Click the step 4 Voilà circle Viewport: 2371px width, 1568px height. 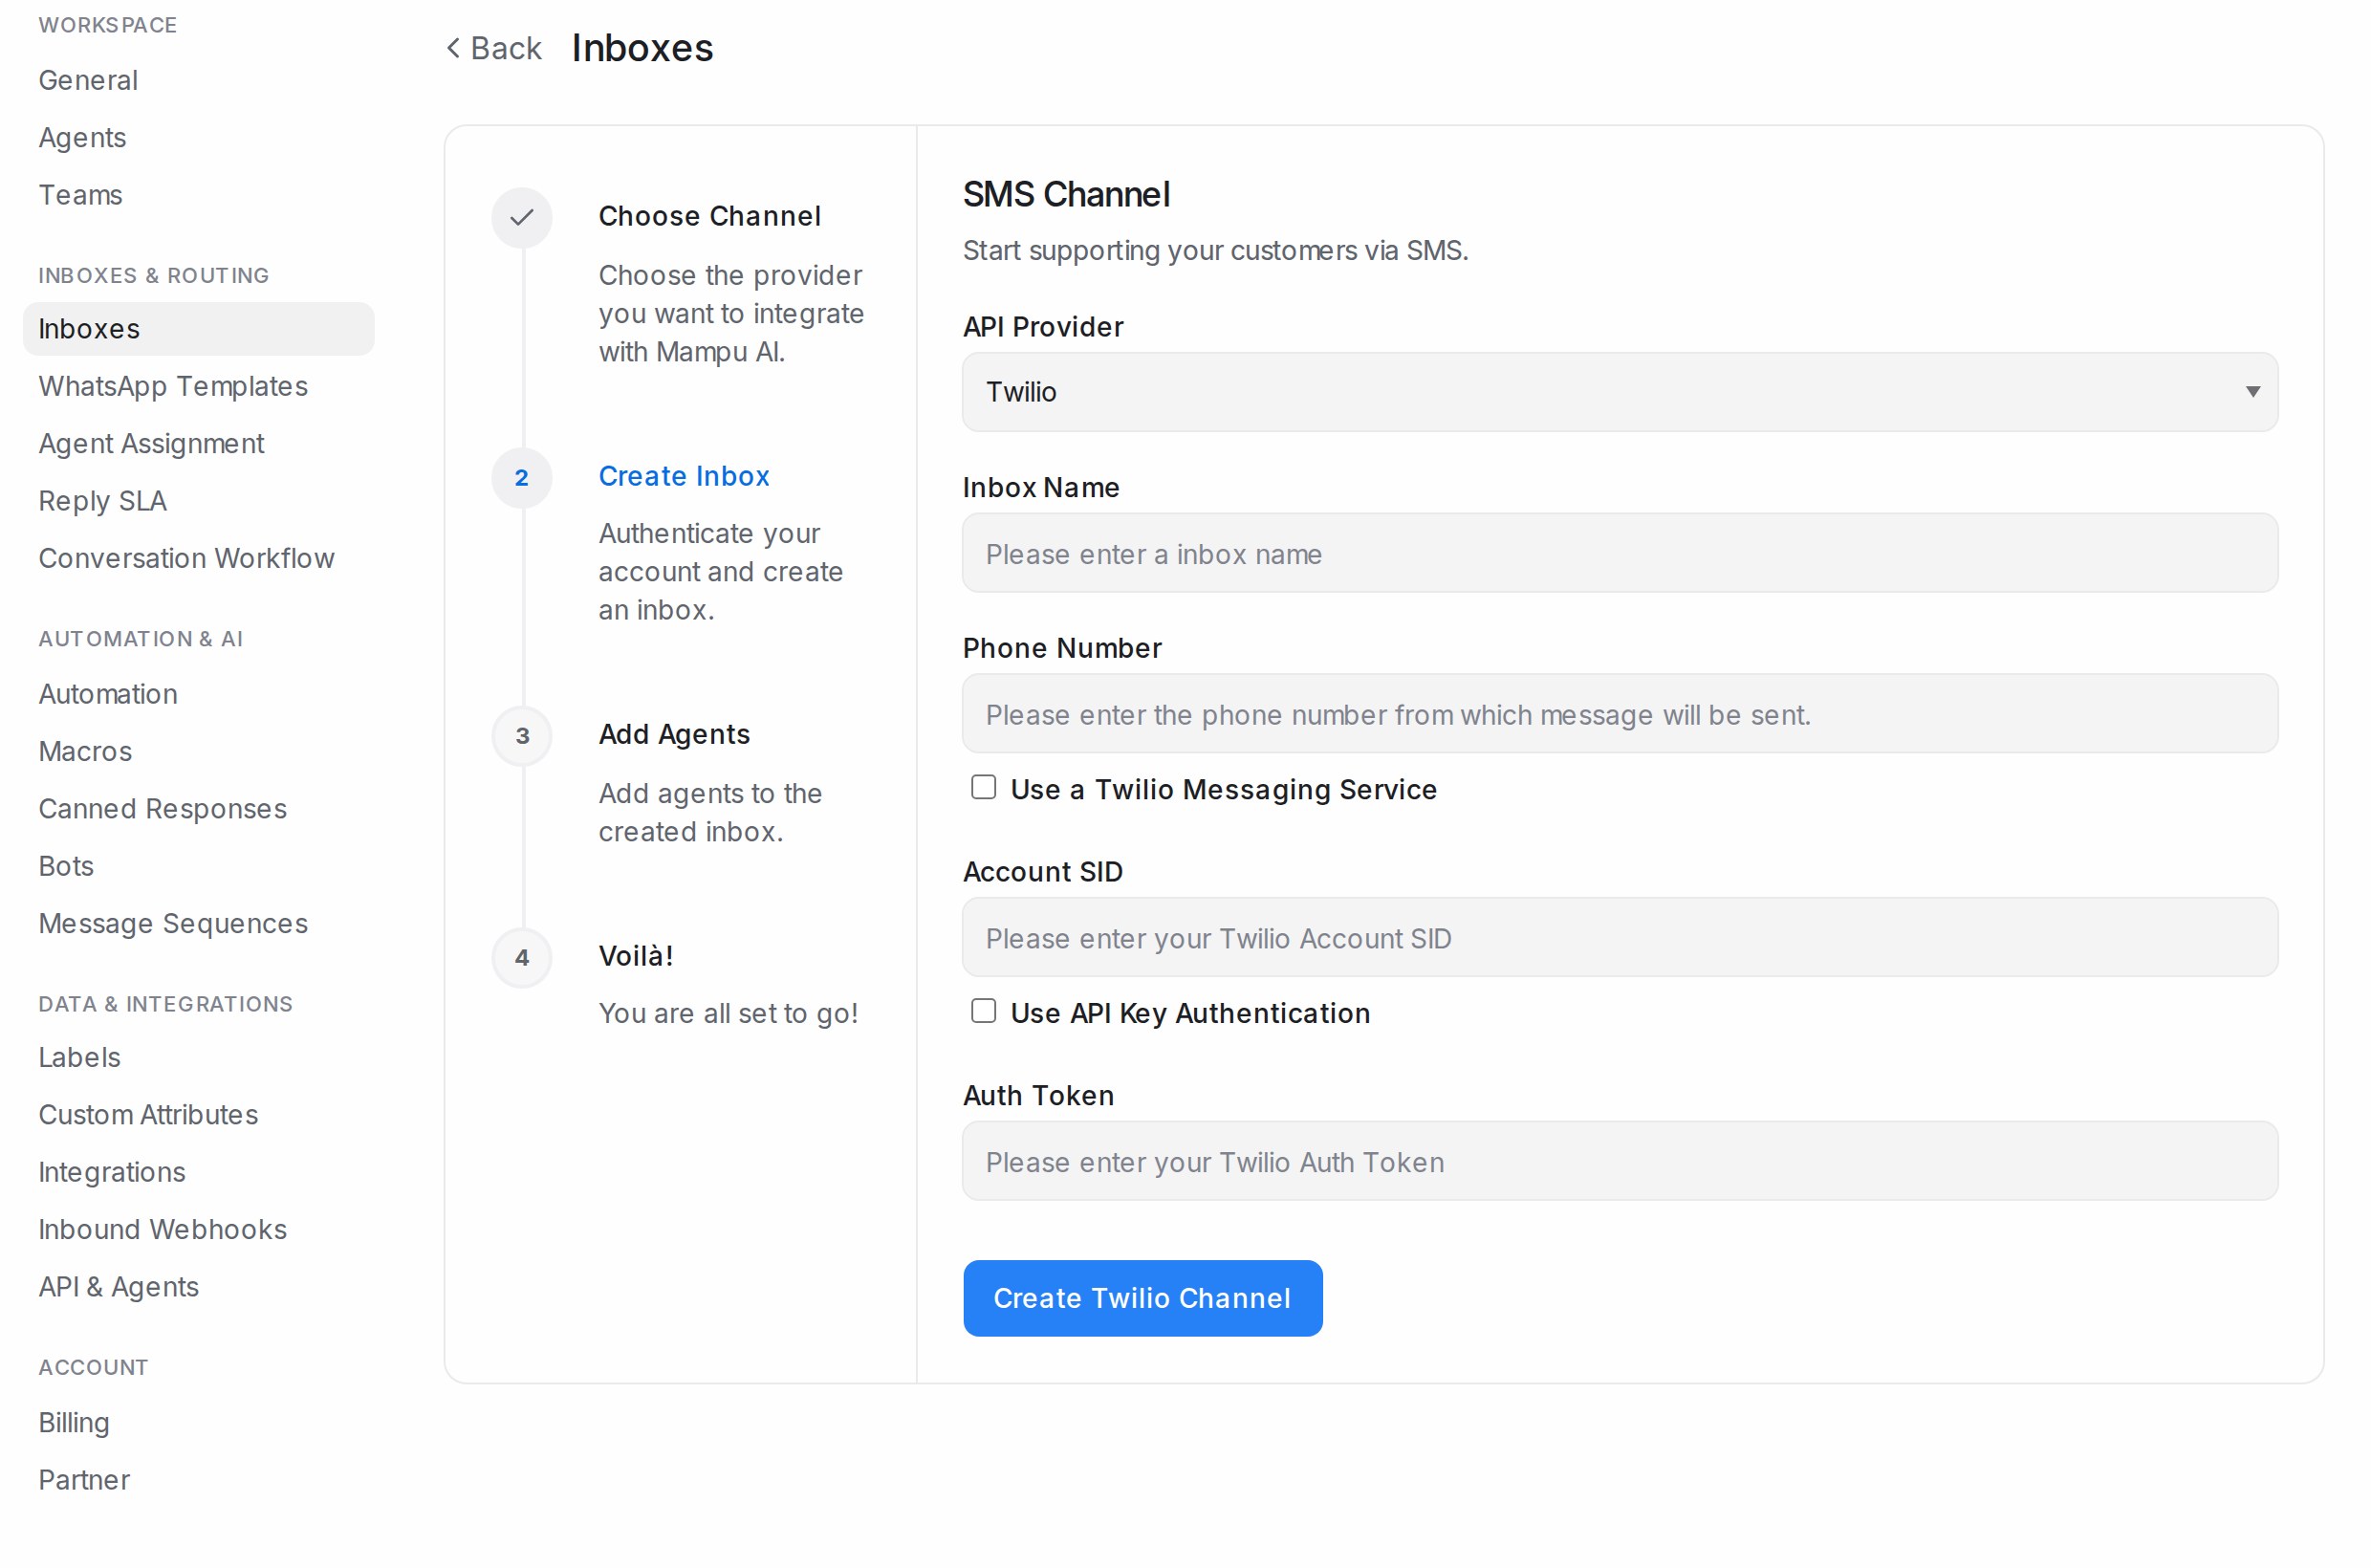(522, 957)
